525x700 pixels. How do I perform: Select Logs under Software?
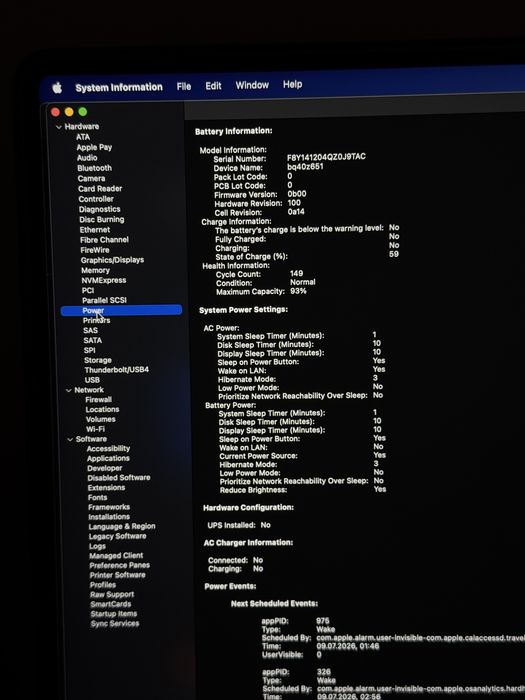coord(97,546)
